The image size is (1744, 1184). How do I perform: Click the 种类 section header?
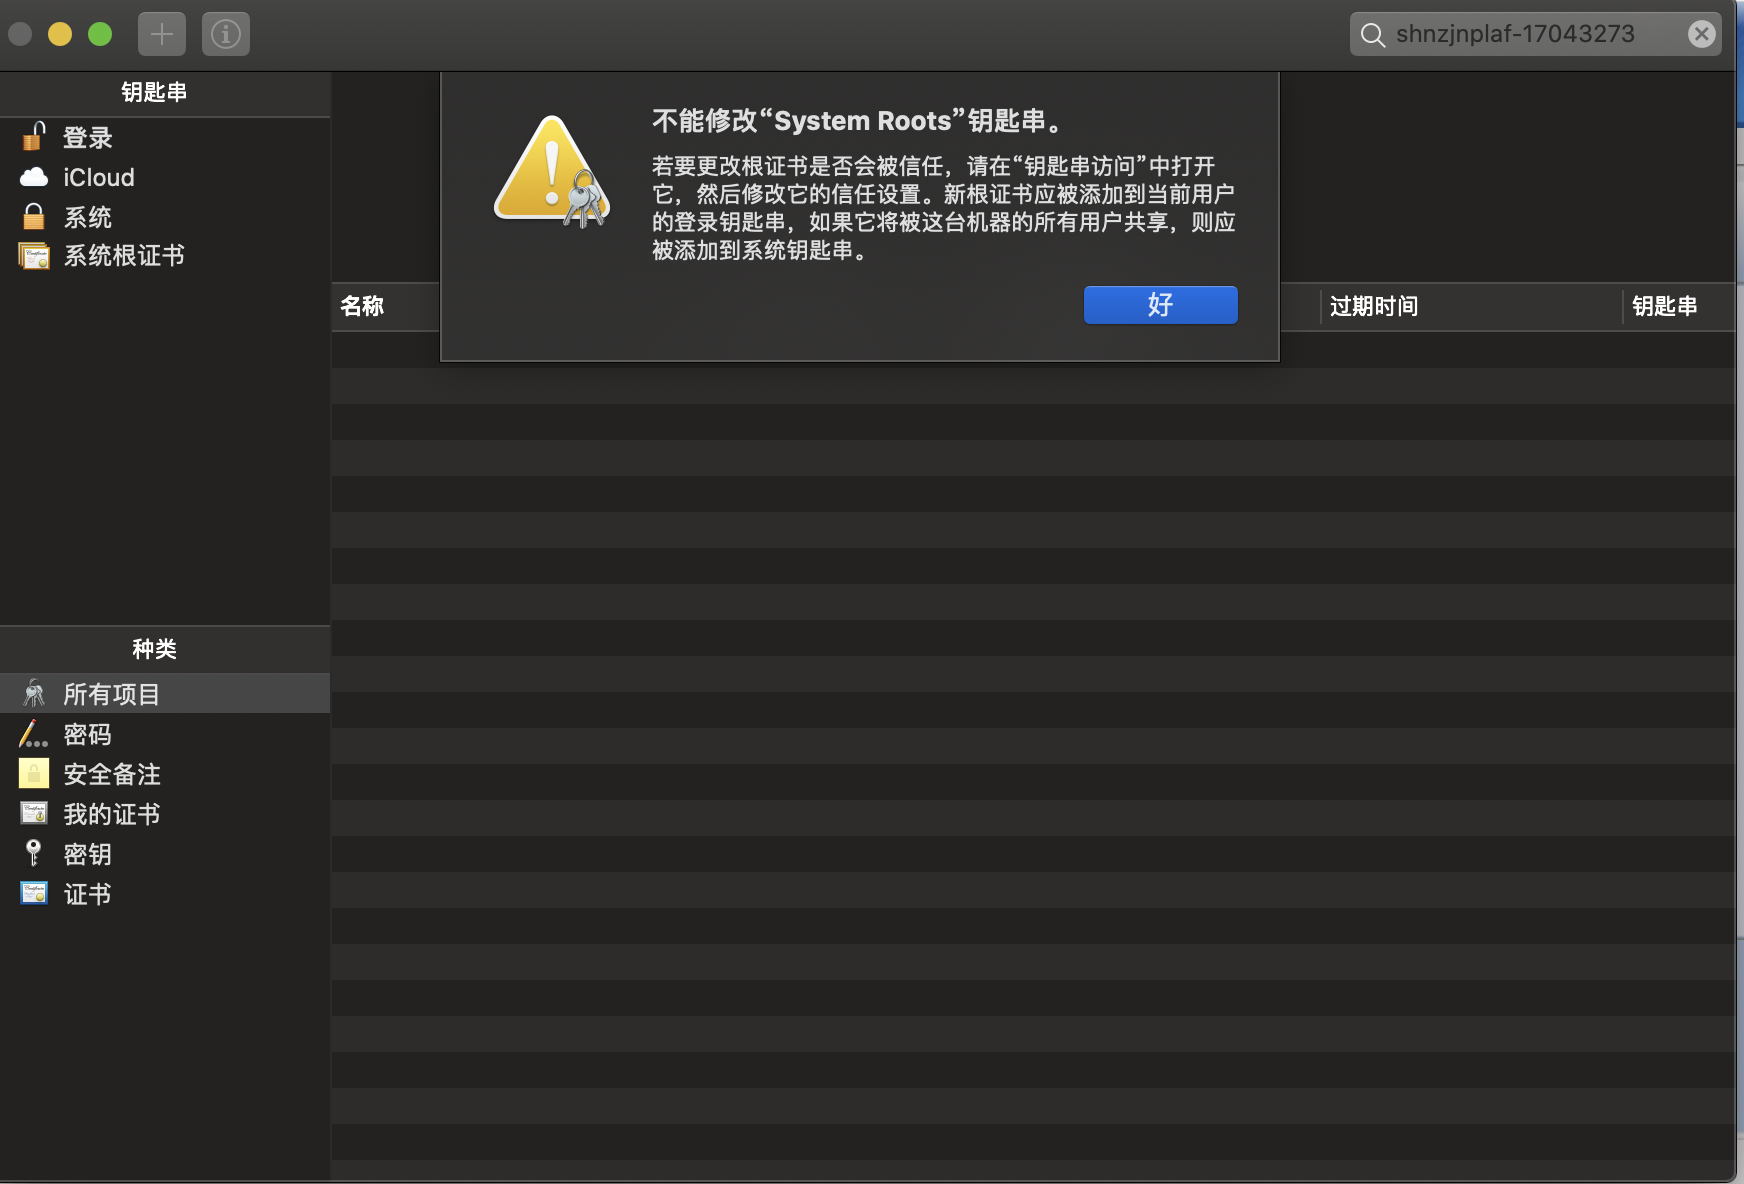pyautogui.click(x=155, y=650)
